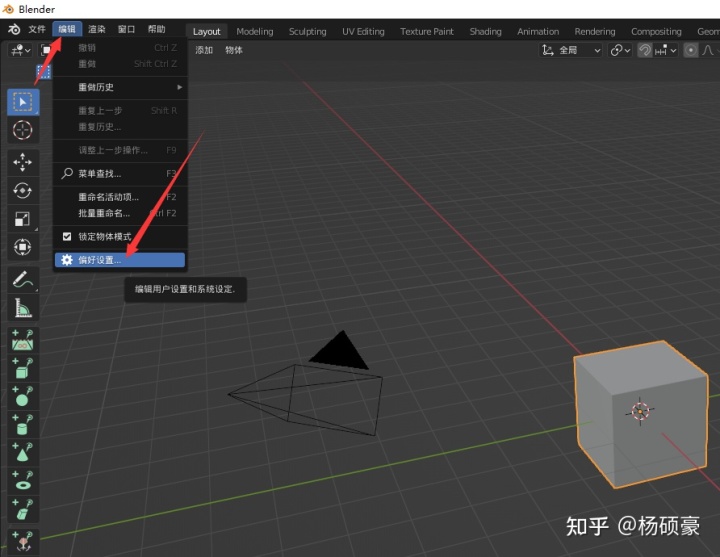Select the gray cube in viewport

click(641, 415)
